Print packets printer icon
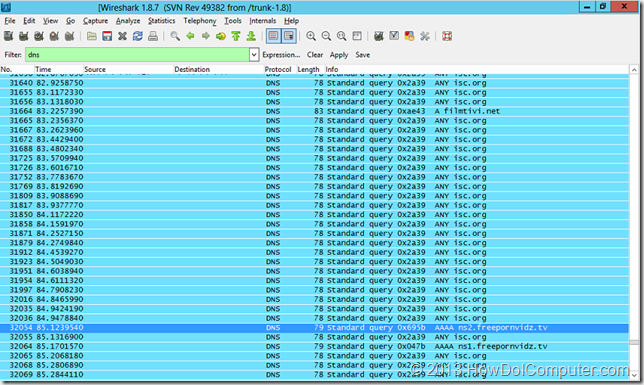 click(x=153, y=36)
